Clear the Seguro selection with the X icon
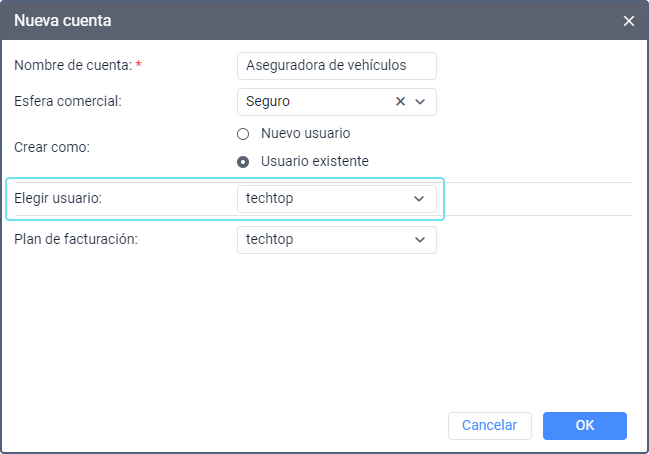This screenshot has width=649, height=454. (x=401, y=101)
